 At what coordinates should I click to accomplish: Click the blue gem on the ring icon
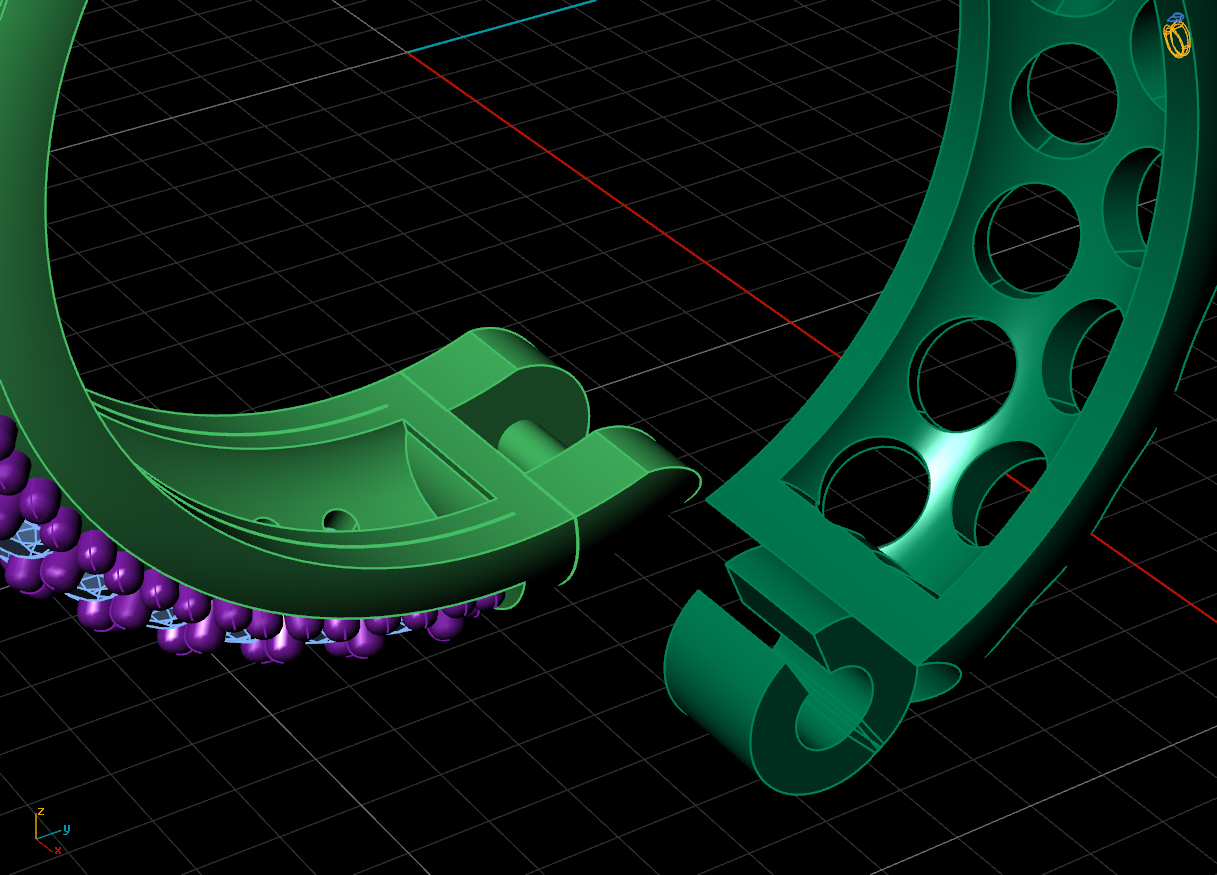(x=1175, y=17)
